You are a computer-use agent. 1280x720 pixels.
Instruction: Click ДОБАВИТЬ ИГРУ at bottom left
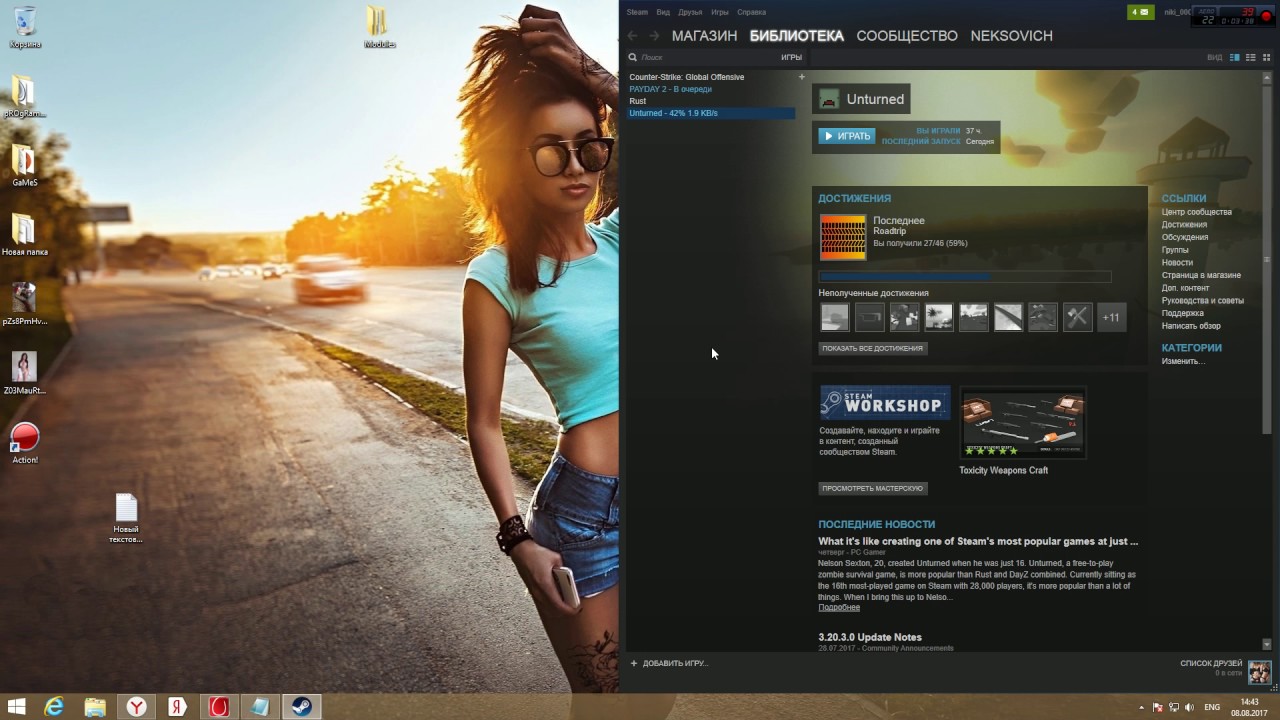coord(669,663)
